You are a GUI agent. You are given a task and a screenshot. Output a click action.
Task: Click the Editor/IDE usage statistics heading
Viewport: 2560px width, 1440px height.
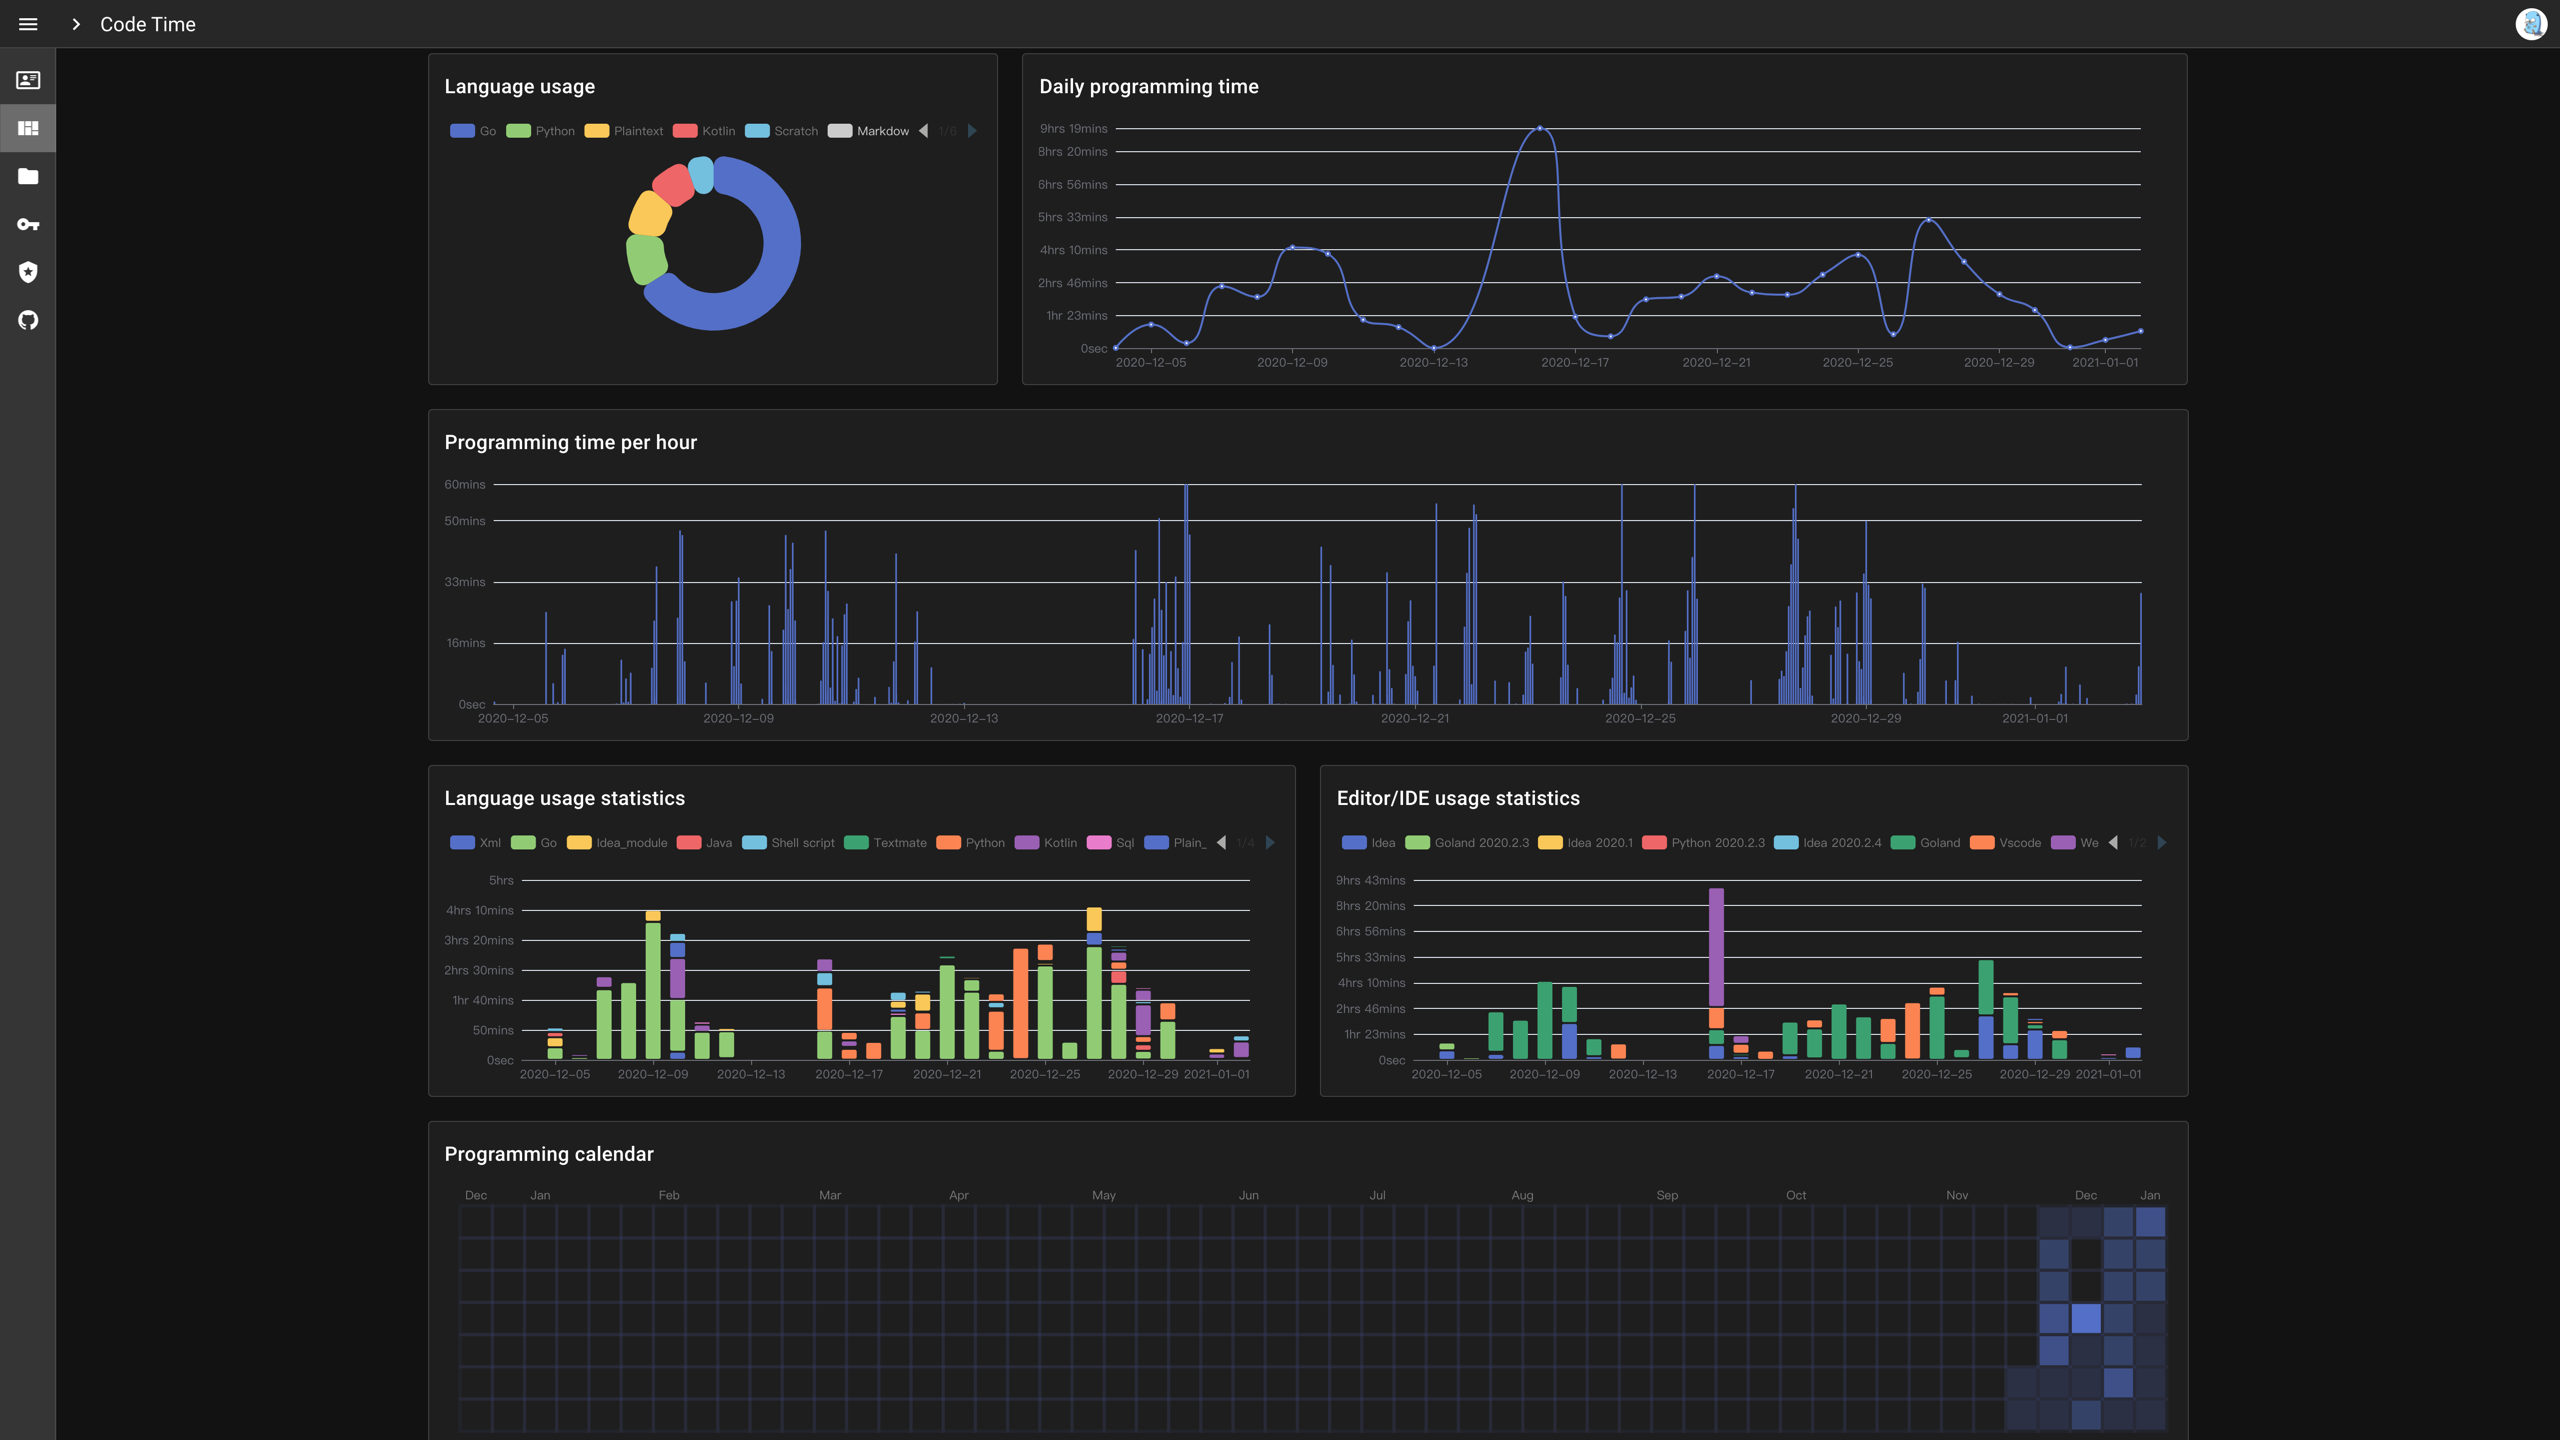(1458, 799)
